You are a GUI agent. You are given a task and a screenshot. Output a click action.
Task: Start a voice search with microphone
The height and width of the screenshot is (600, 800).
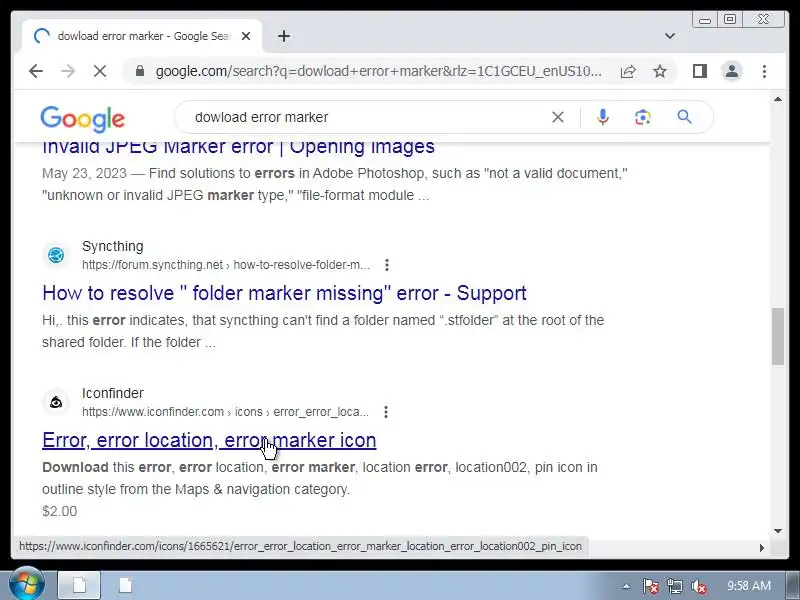click(603, 117)
